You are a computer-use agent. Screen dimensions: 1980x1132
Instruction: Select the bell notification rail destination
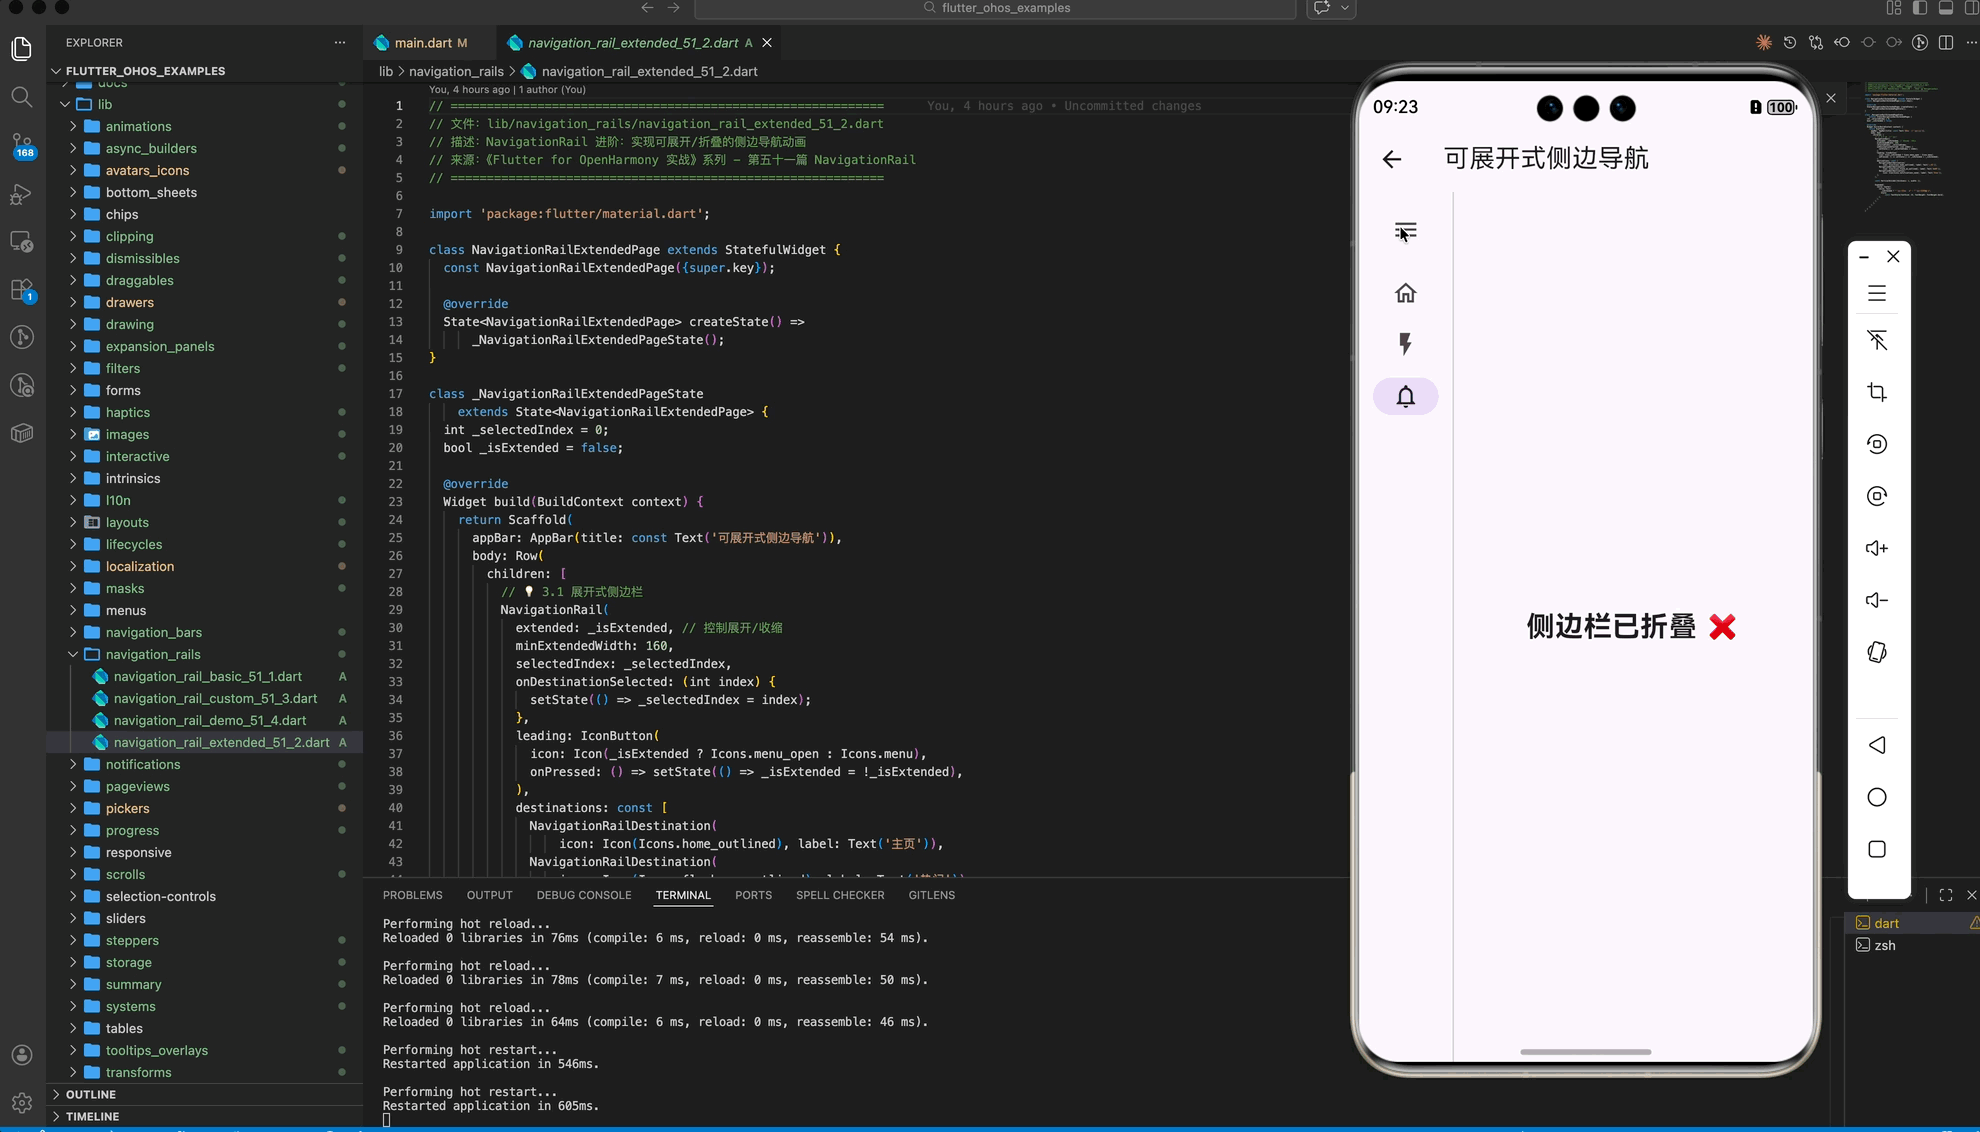1405,396
